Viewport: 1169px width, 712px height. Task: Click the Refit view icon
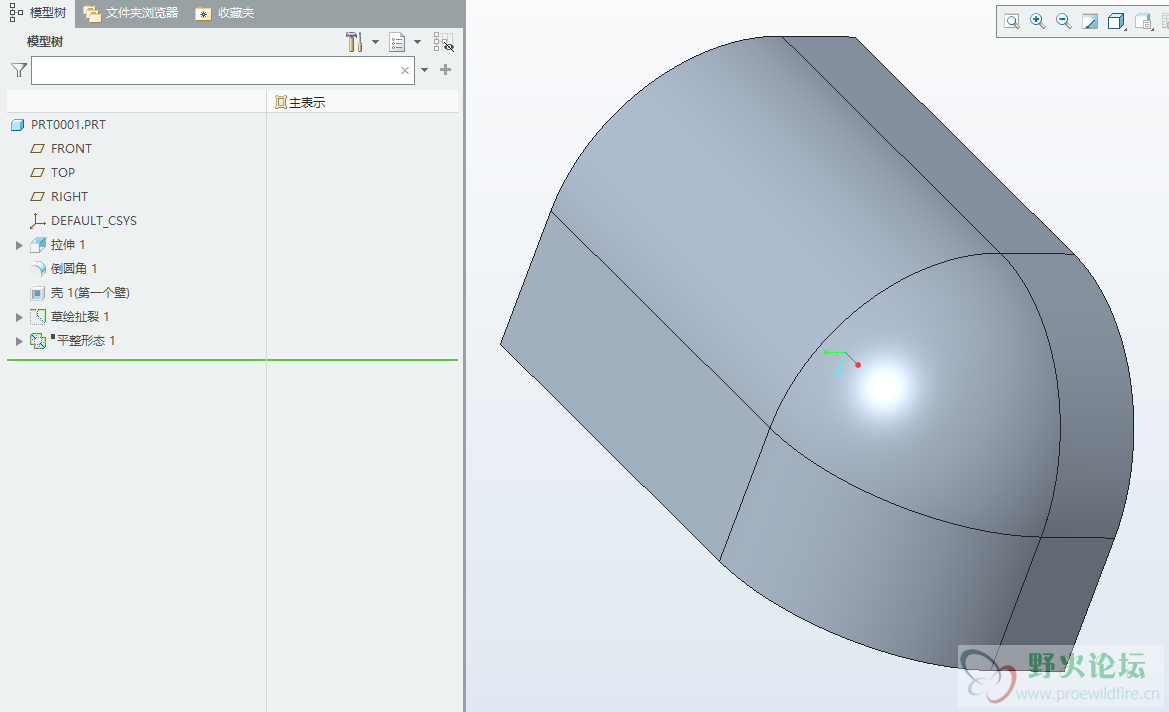point(1012,22)
